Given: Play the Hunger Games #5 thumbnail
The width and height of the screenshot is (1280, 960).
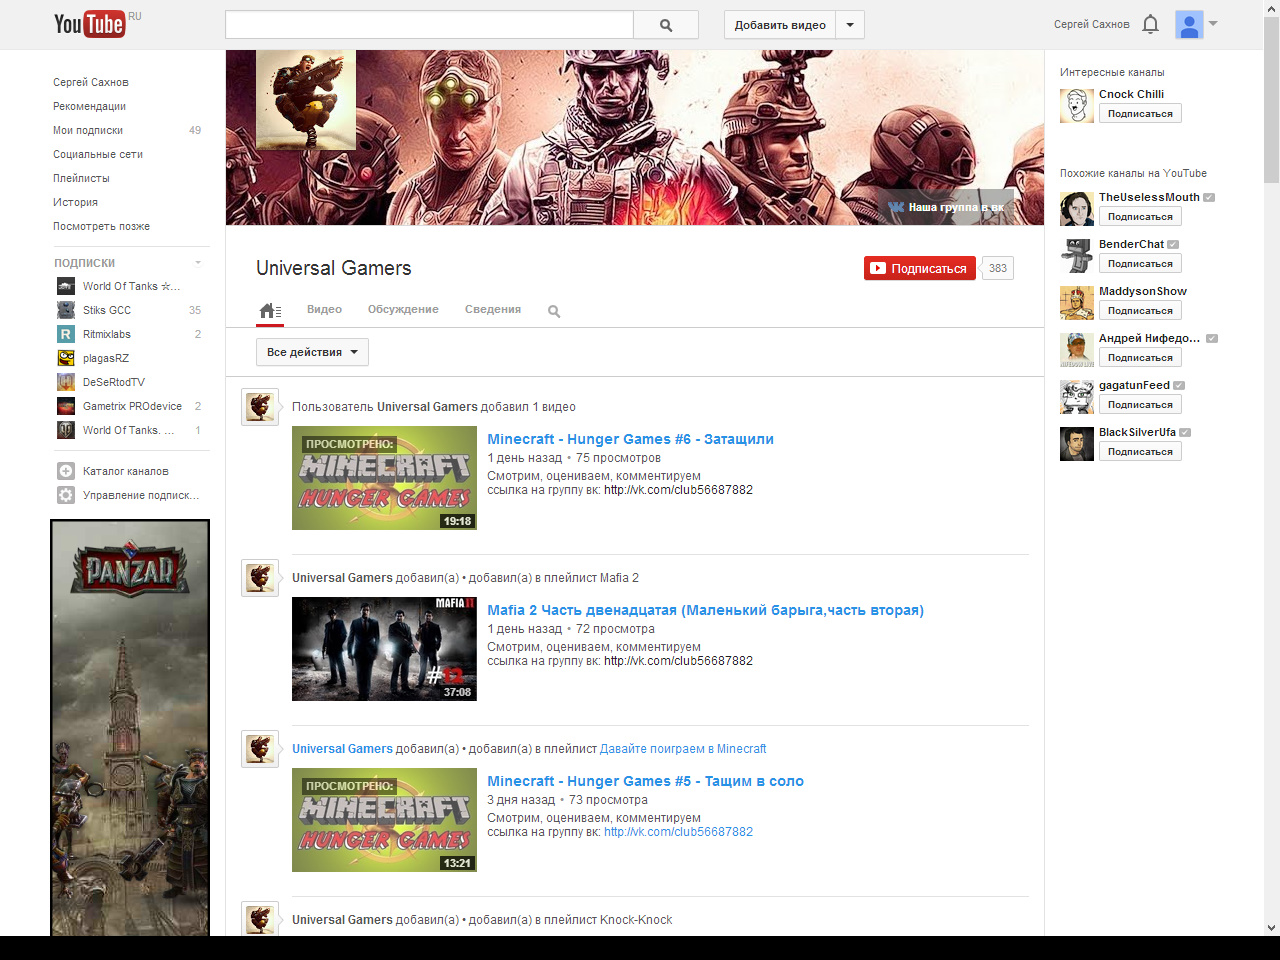Looking at the screenshot, I should point(384,820).
